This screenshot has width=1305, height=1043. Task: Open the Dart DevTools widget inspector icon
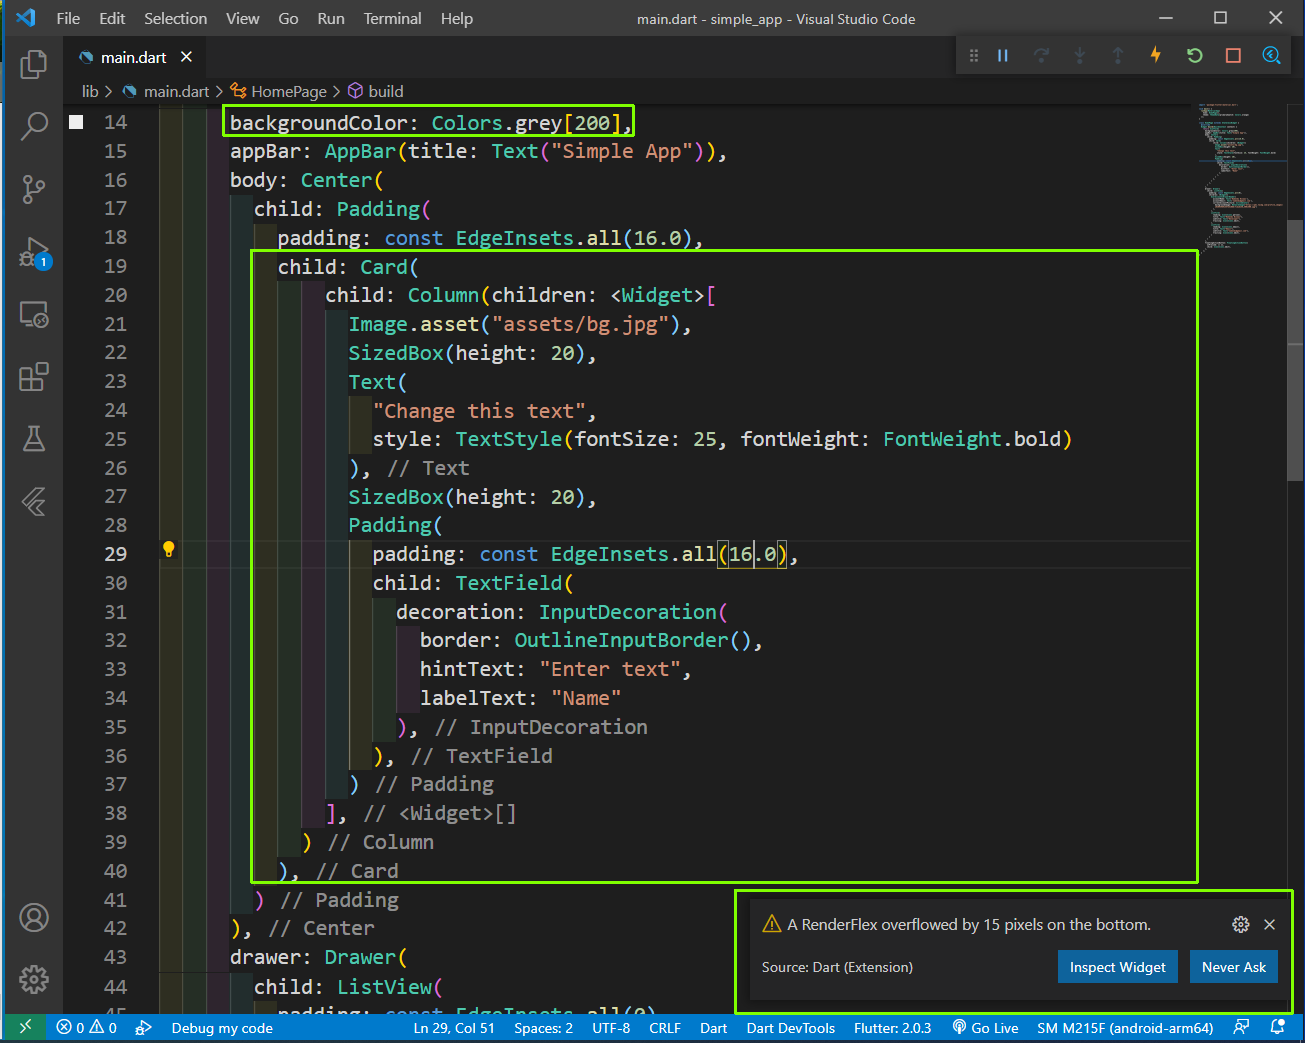tap(1271, 56)
